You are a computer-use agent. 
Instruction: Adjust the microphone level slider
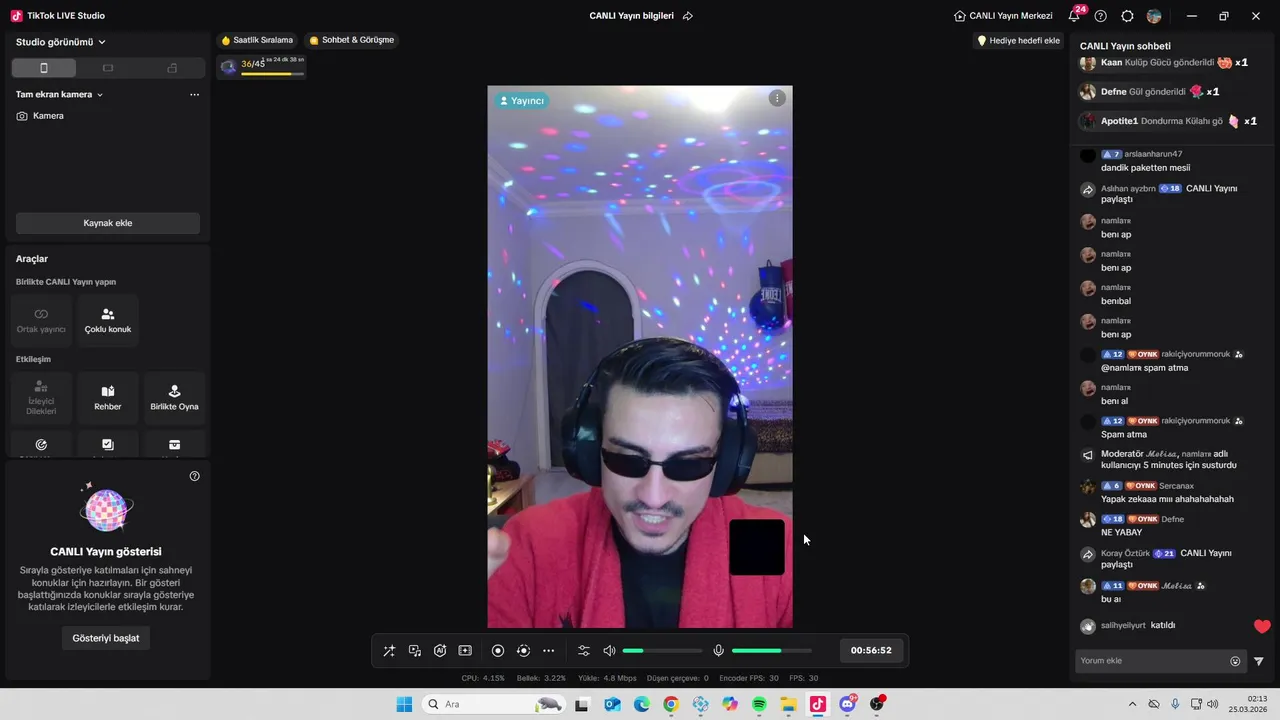772,651
